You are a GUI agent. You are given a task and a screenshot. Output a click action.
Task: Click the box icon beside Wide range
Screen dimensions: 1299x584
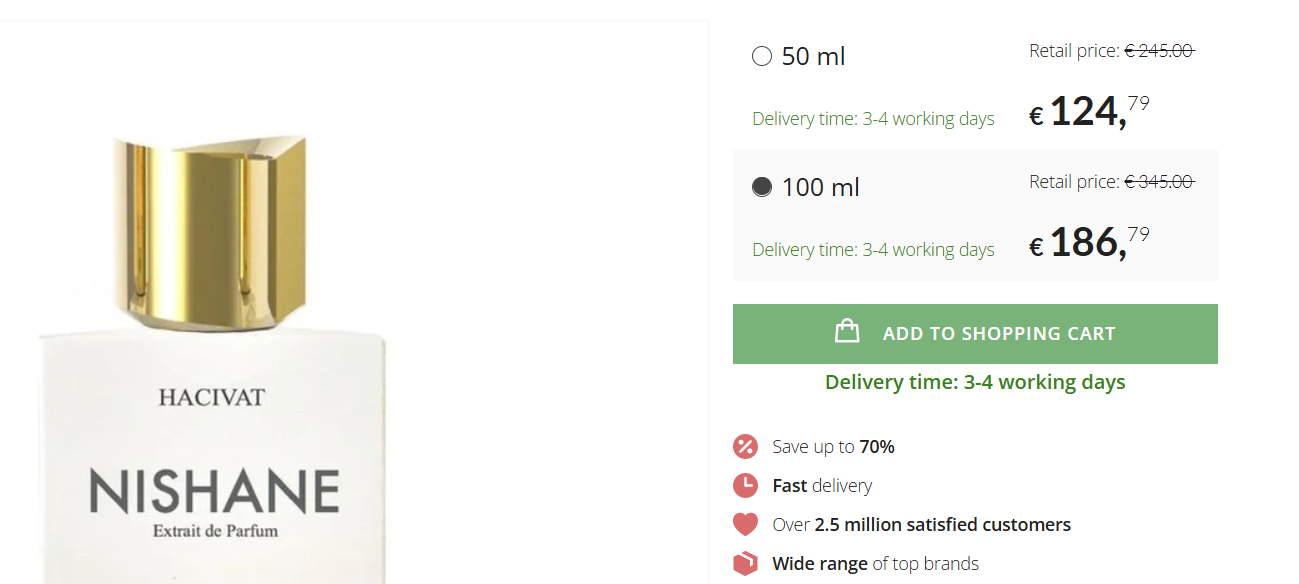click(745, 564)
